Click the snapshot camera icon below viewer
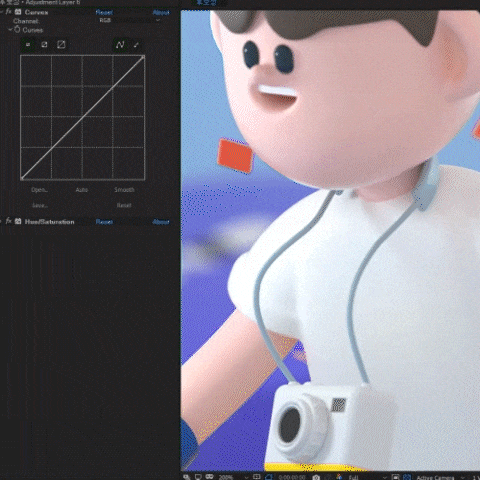The image size is (480, 480). click(x=316, y=477)
